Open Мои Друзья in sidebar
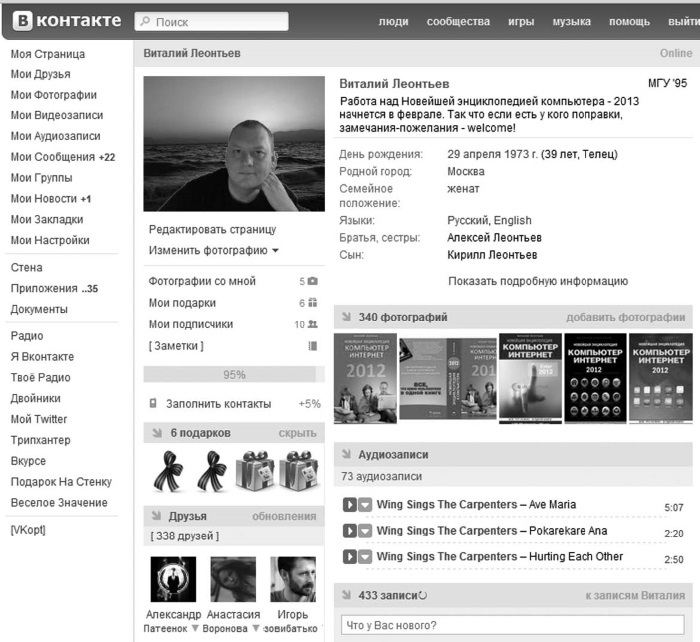 point(41,74)
